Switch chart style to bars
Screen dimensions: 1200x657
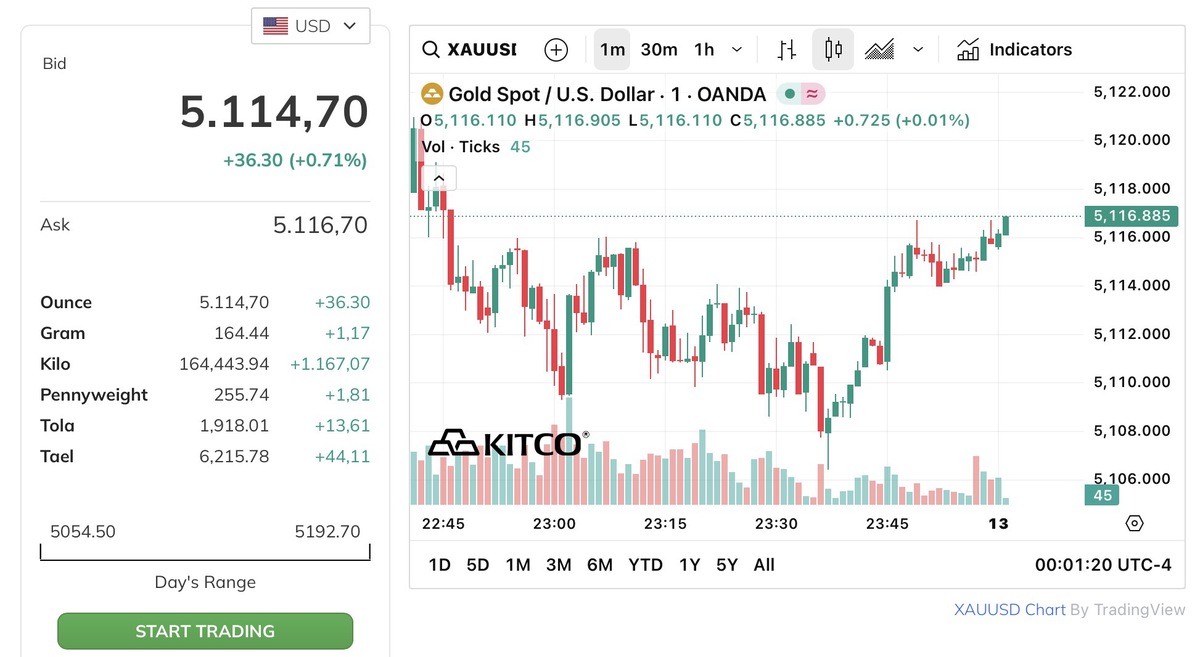point(787,50)
